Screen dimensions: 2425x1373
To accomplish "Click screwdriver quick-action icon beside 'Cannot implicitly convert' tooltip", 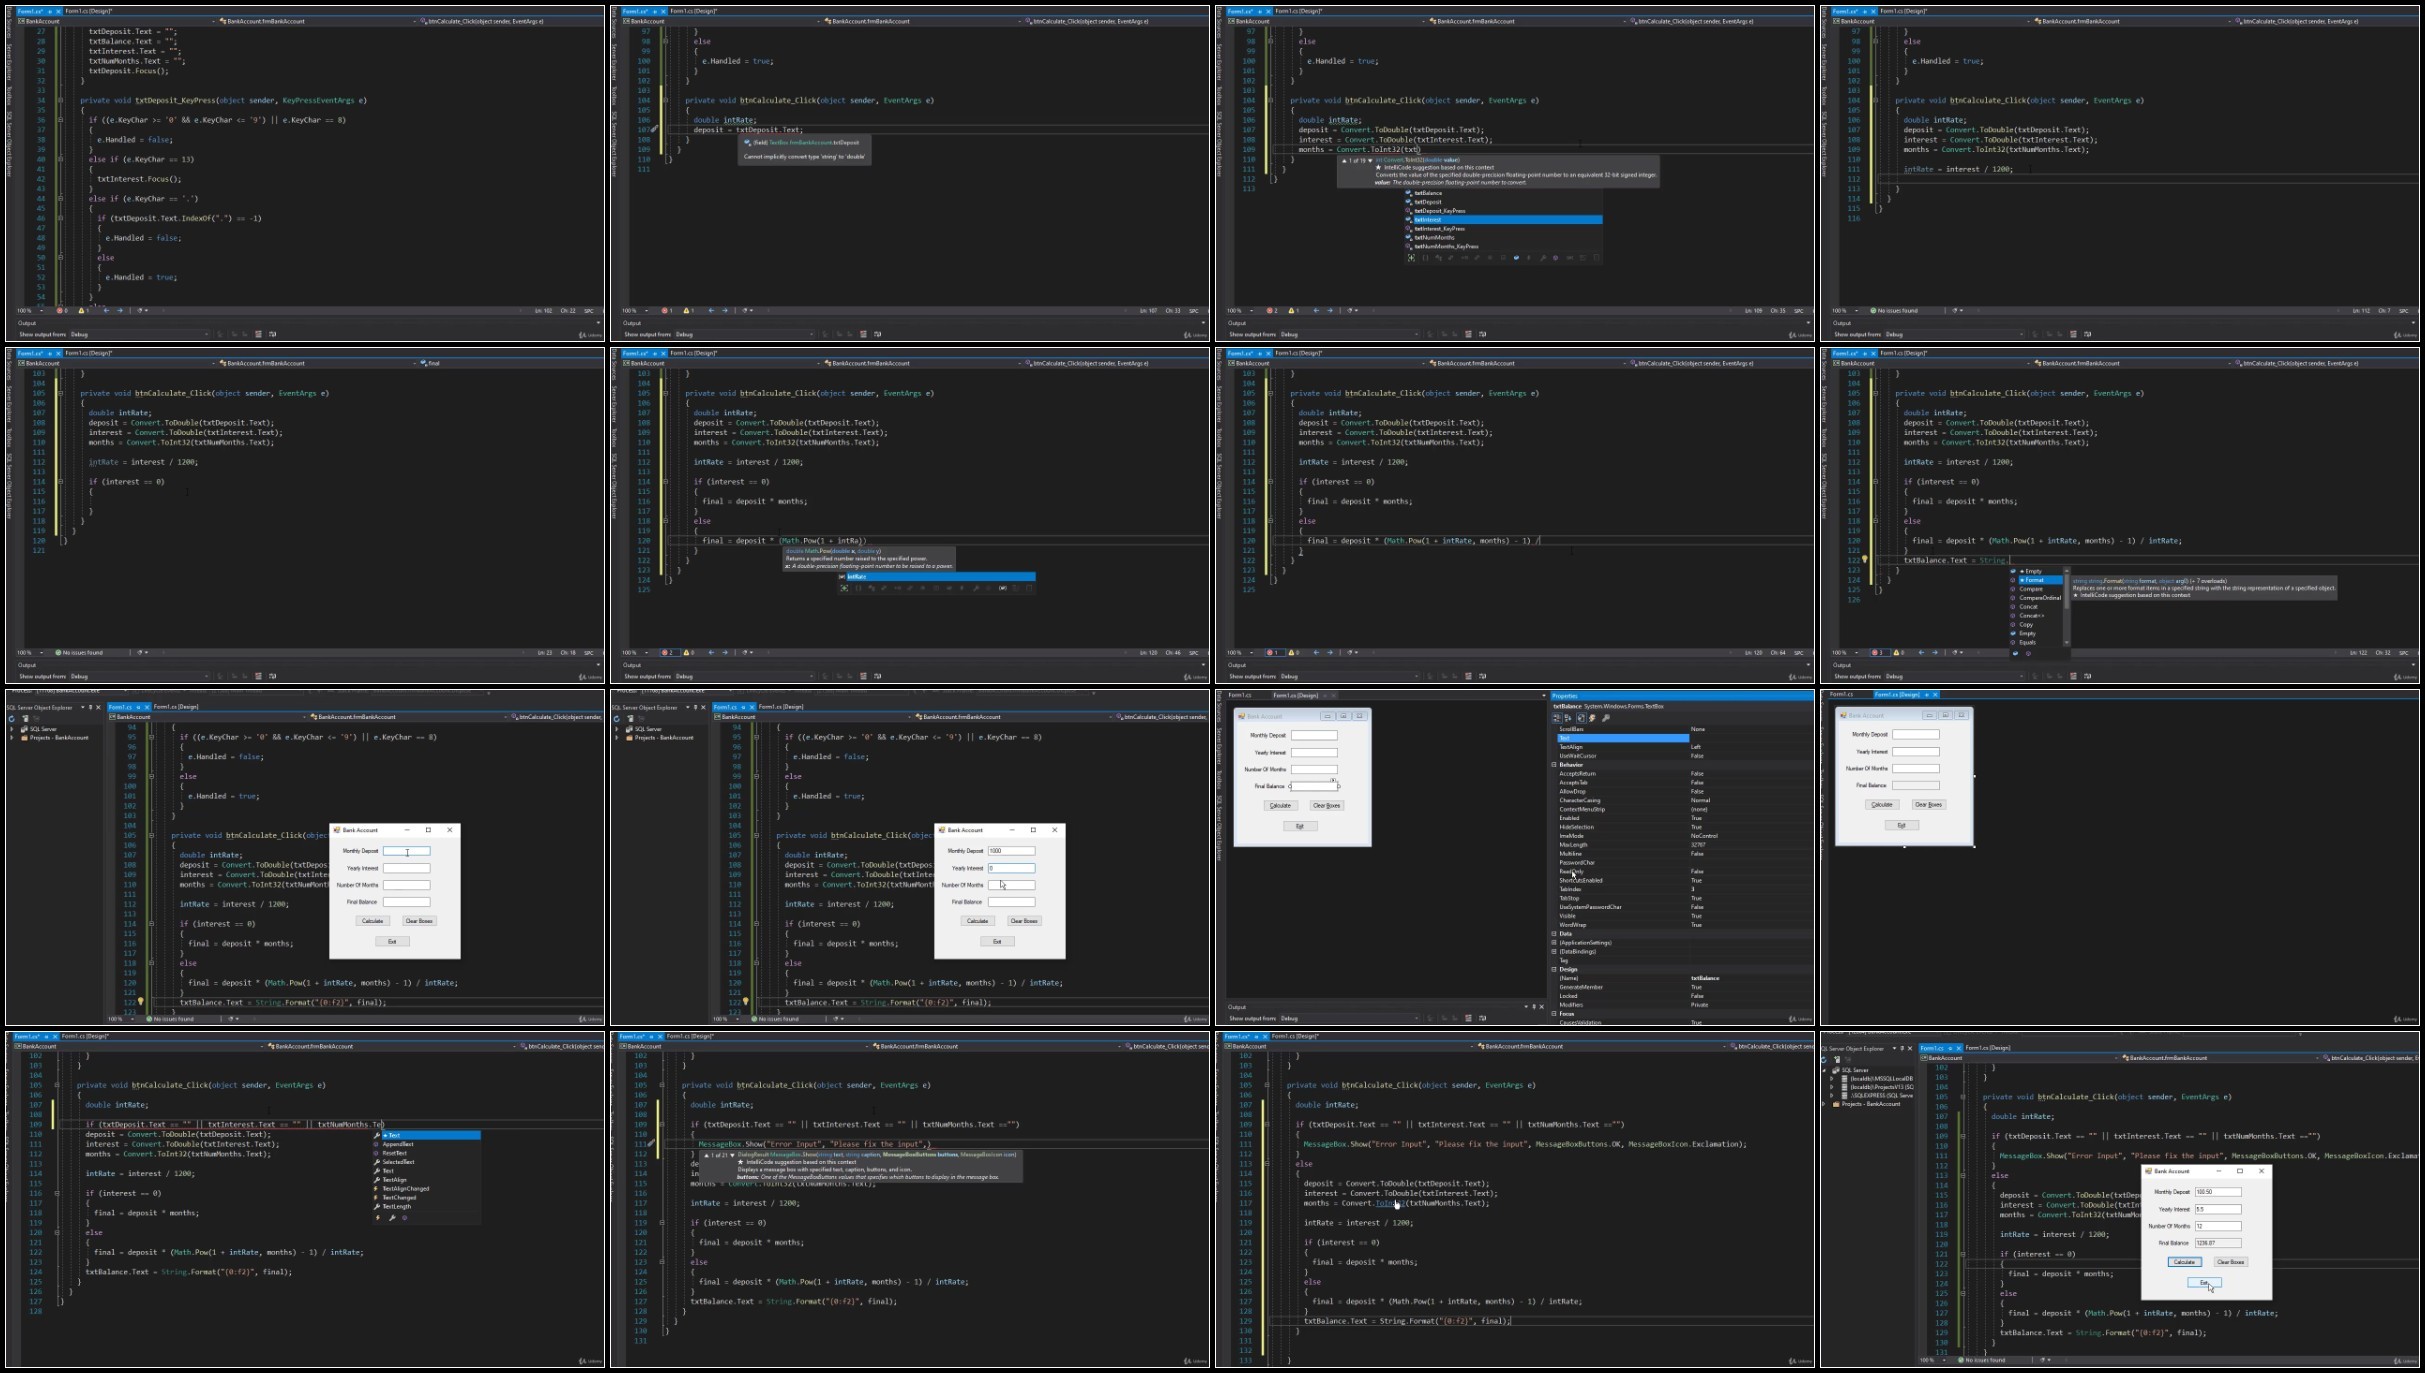I will [654, 130].
